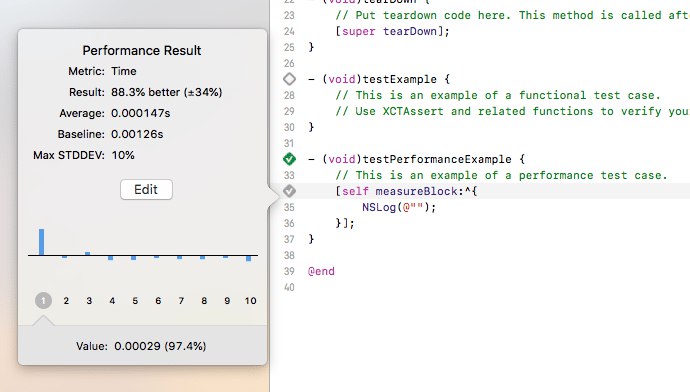Click the tall first bar in the chart
This screenshot has height=392, width=690.
pos(41,242)
